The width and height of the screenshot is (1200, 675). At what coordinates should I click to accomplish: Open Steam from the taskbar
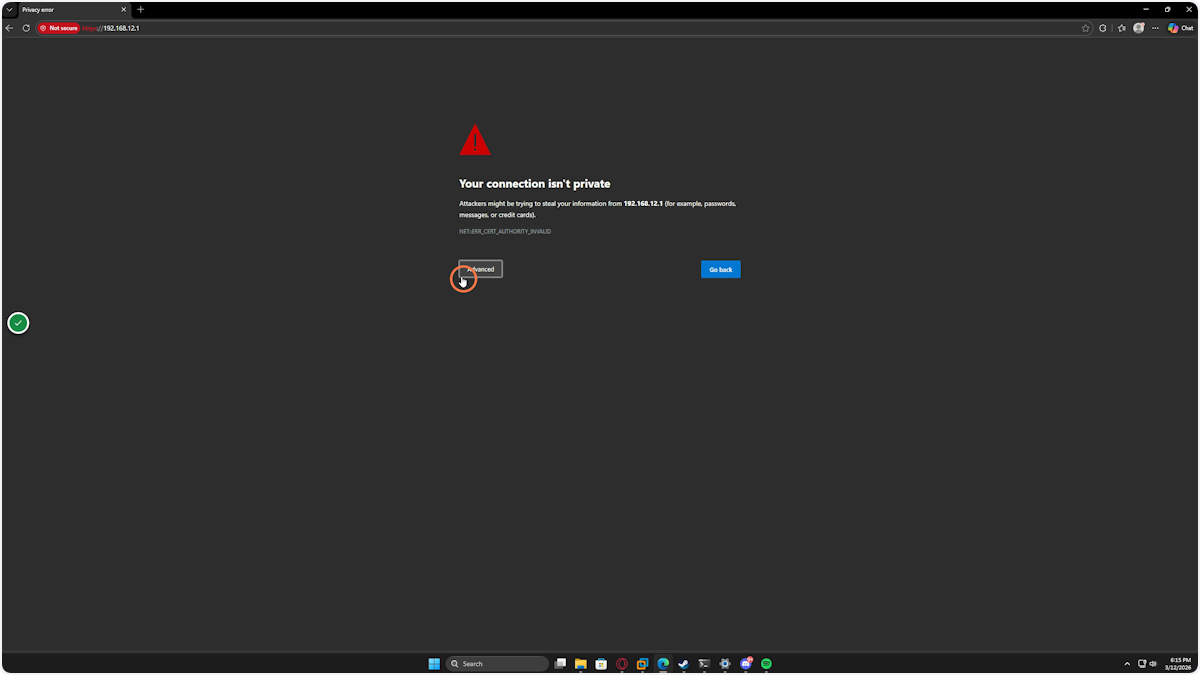click(x=683, y=663)
